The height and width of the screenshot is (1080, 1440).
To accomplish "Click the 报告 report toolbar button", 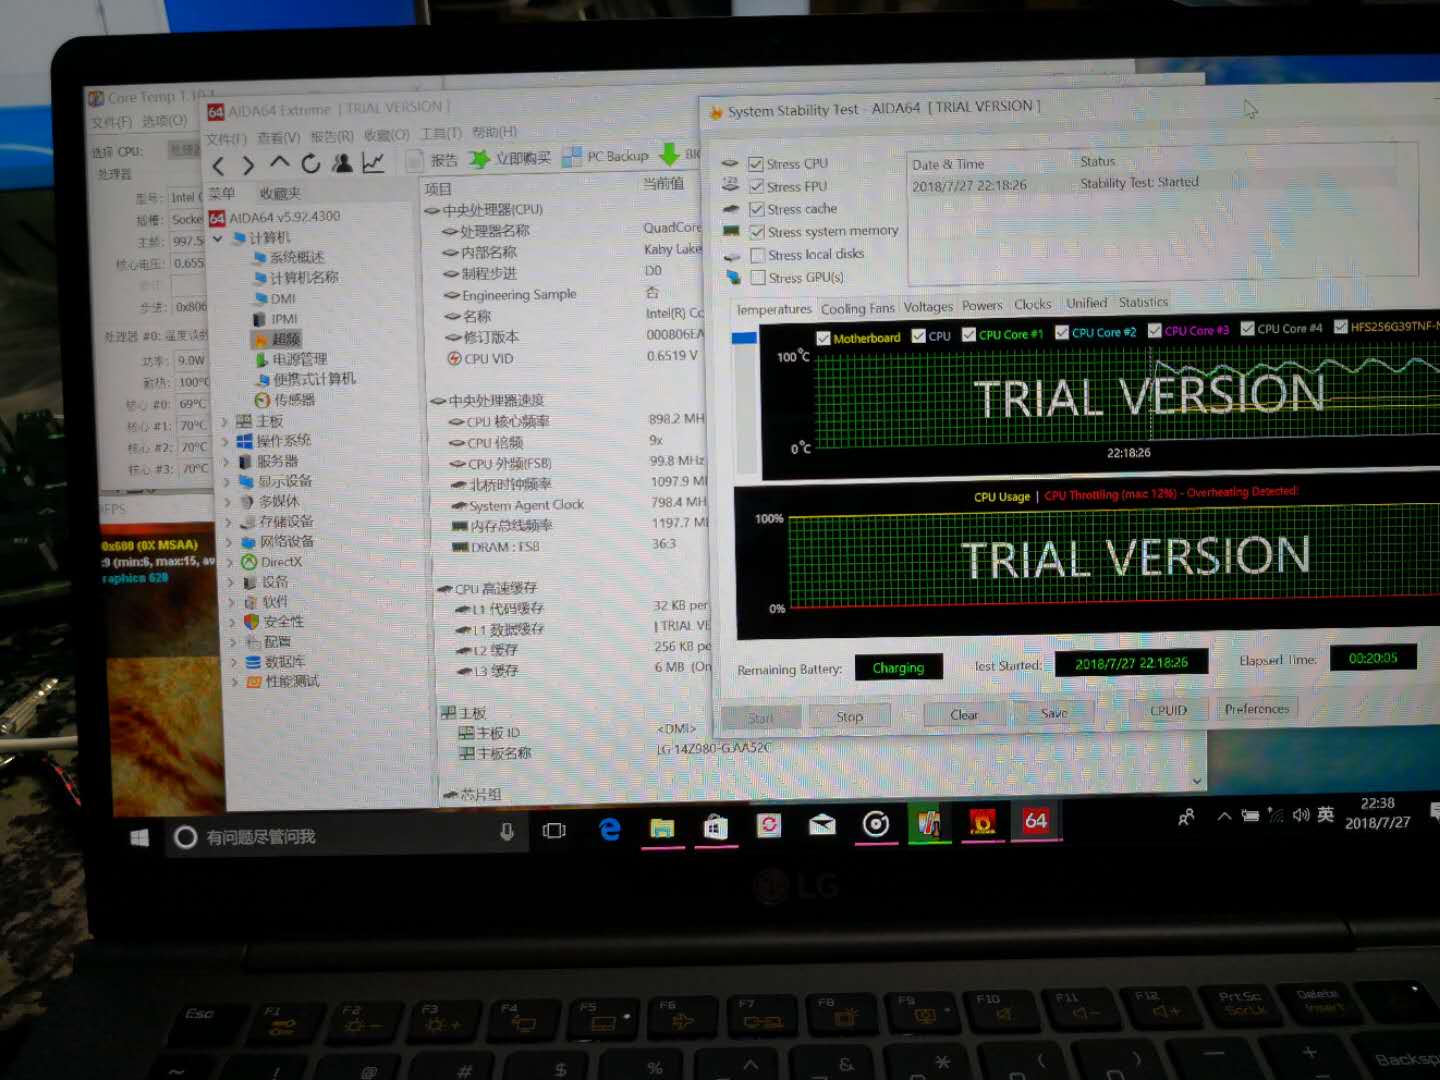I will (432, 160).
